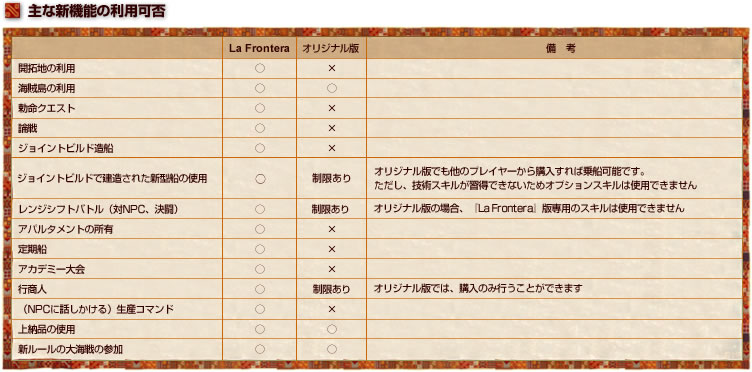Image resolution: width=752 pixels, height=372 pixels.
Task: Click the オリジナル版 circle for 新ルールの大海戦の参加
Action: 331,349
